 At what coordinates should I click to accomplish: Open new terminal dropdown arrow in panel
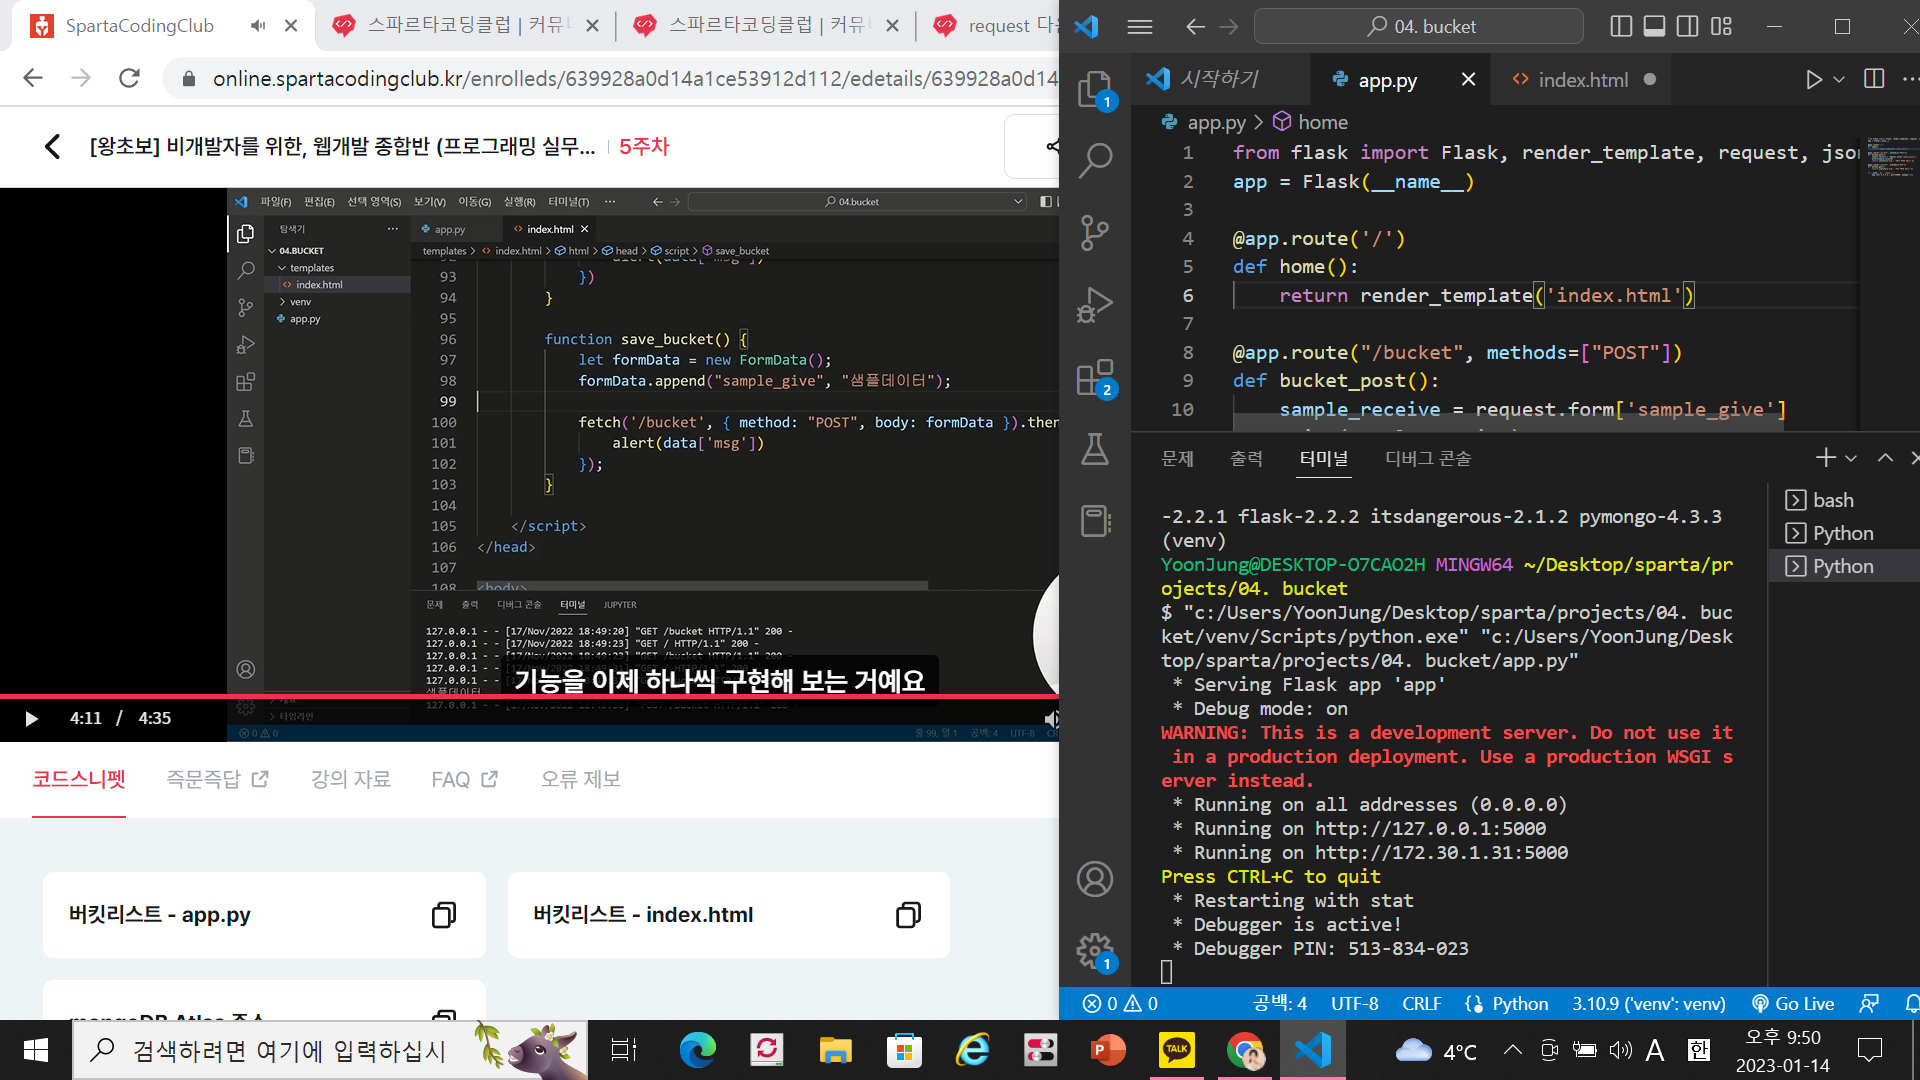click(1851, 458)
